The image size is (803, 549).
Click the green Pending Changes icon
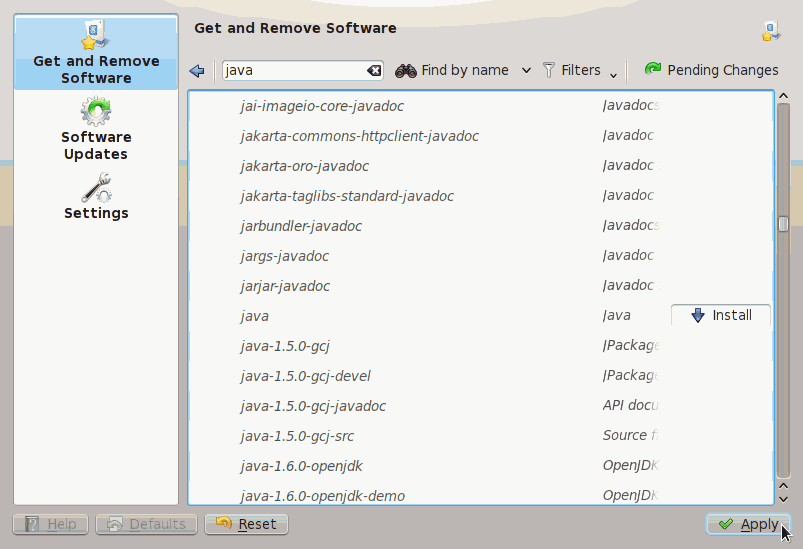pos(652,69)
